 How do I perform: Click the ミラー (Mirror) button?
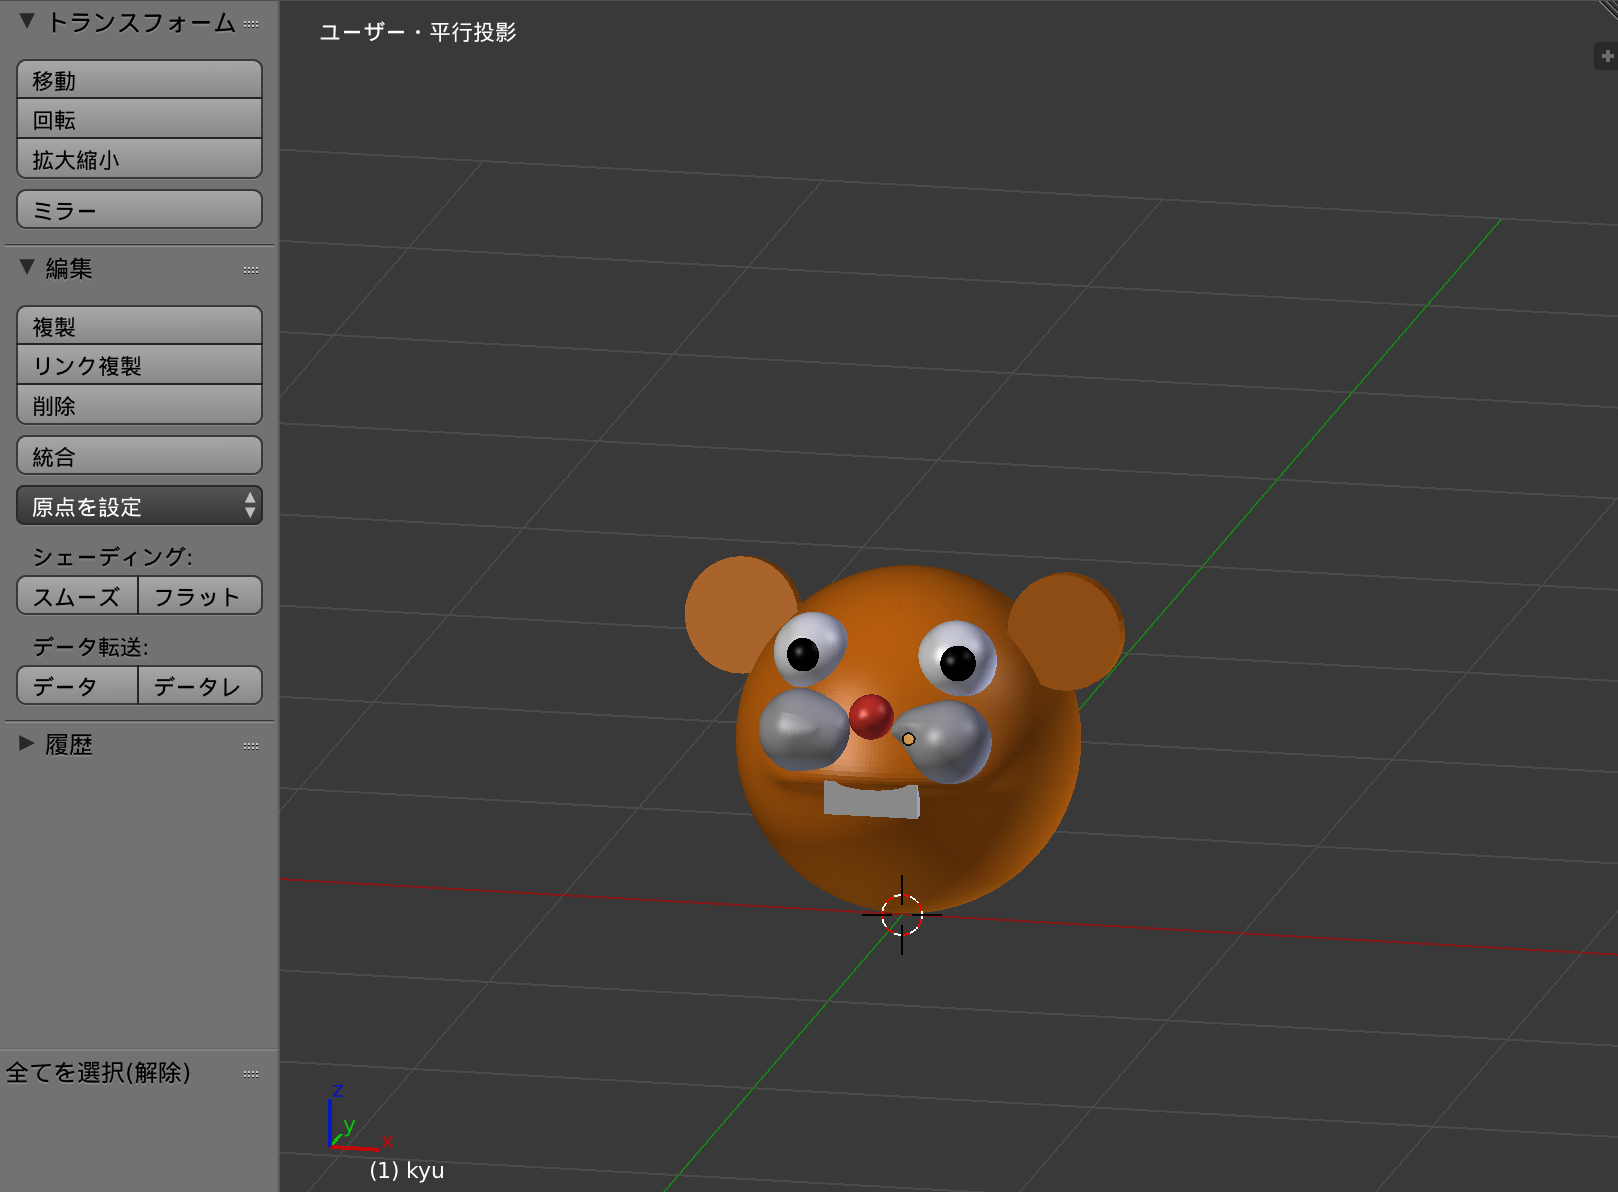pyautogui.click(x=139, y=210)
